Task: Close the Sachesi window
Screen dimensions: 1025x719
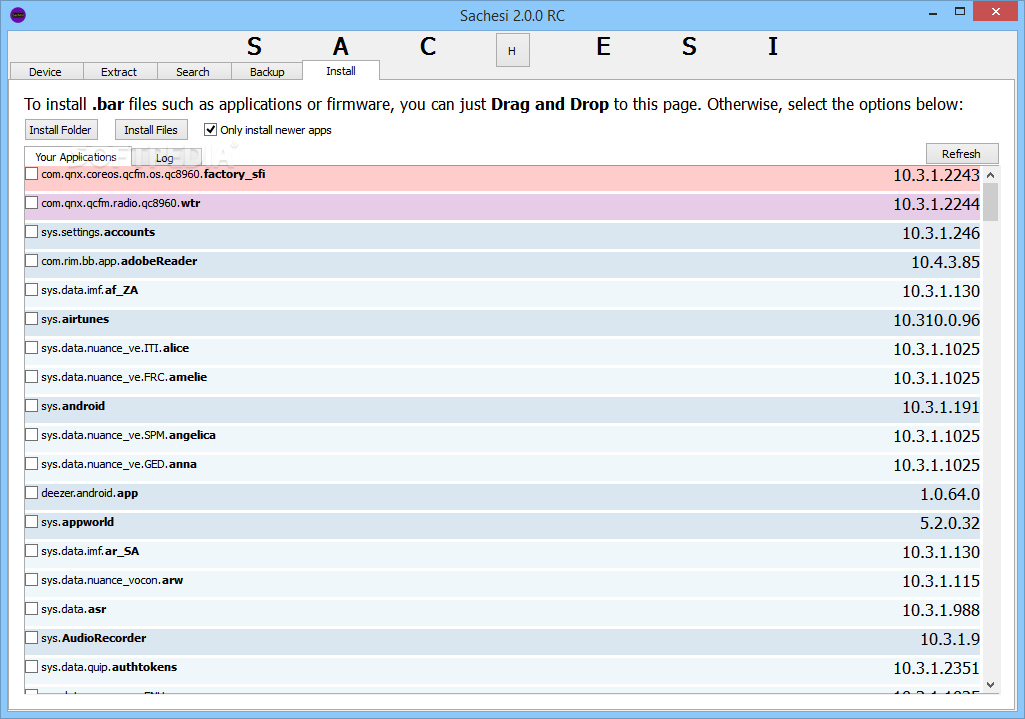Action: [x=996, y=11]
